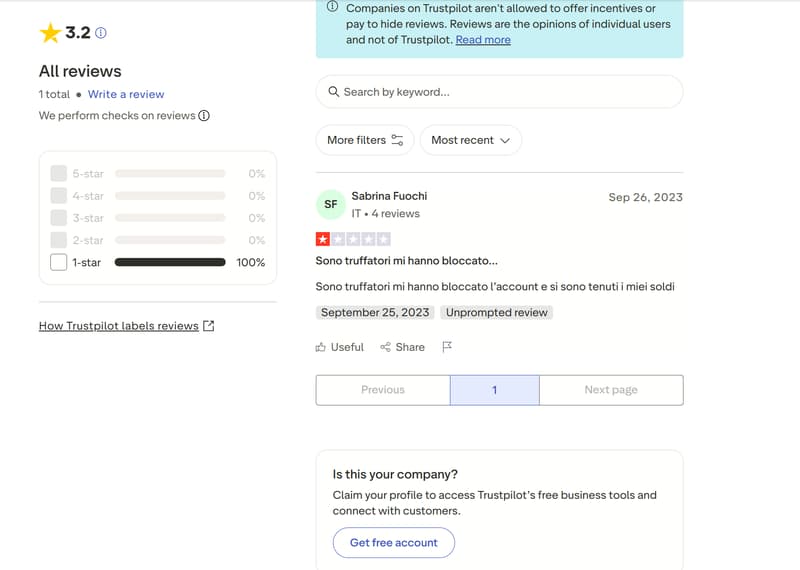Open How Trustpilot labels reviews link
800x570 pixels.
coord(118,326)
